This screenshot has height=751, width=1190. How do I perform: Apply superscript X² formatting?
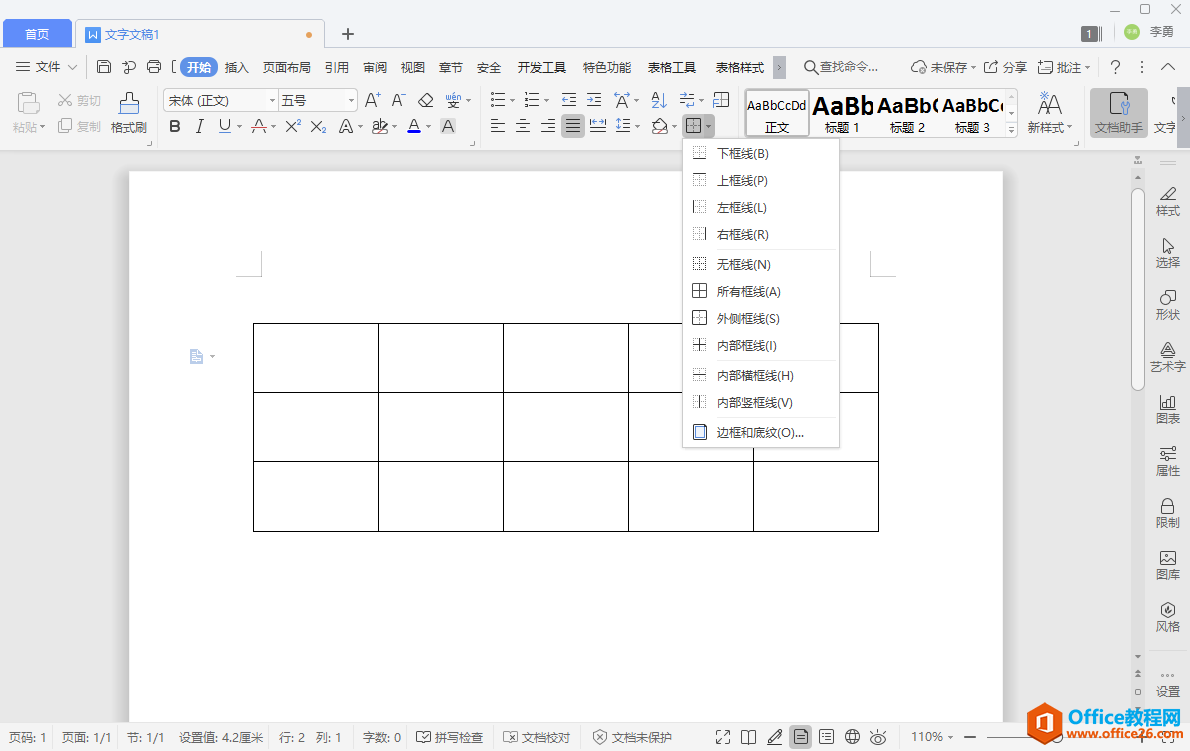pos(293,127)
